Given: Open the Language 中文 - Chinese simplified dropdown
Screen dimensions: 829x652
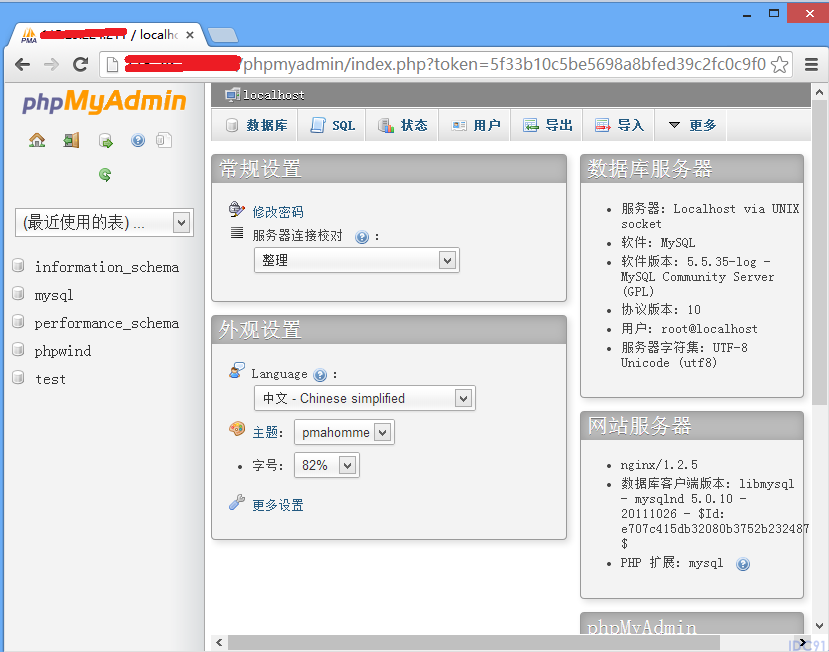Looking at the screenshot, I should [365, 398].
